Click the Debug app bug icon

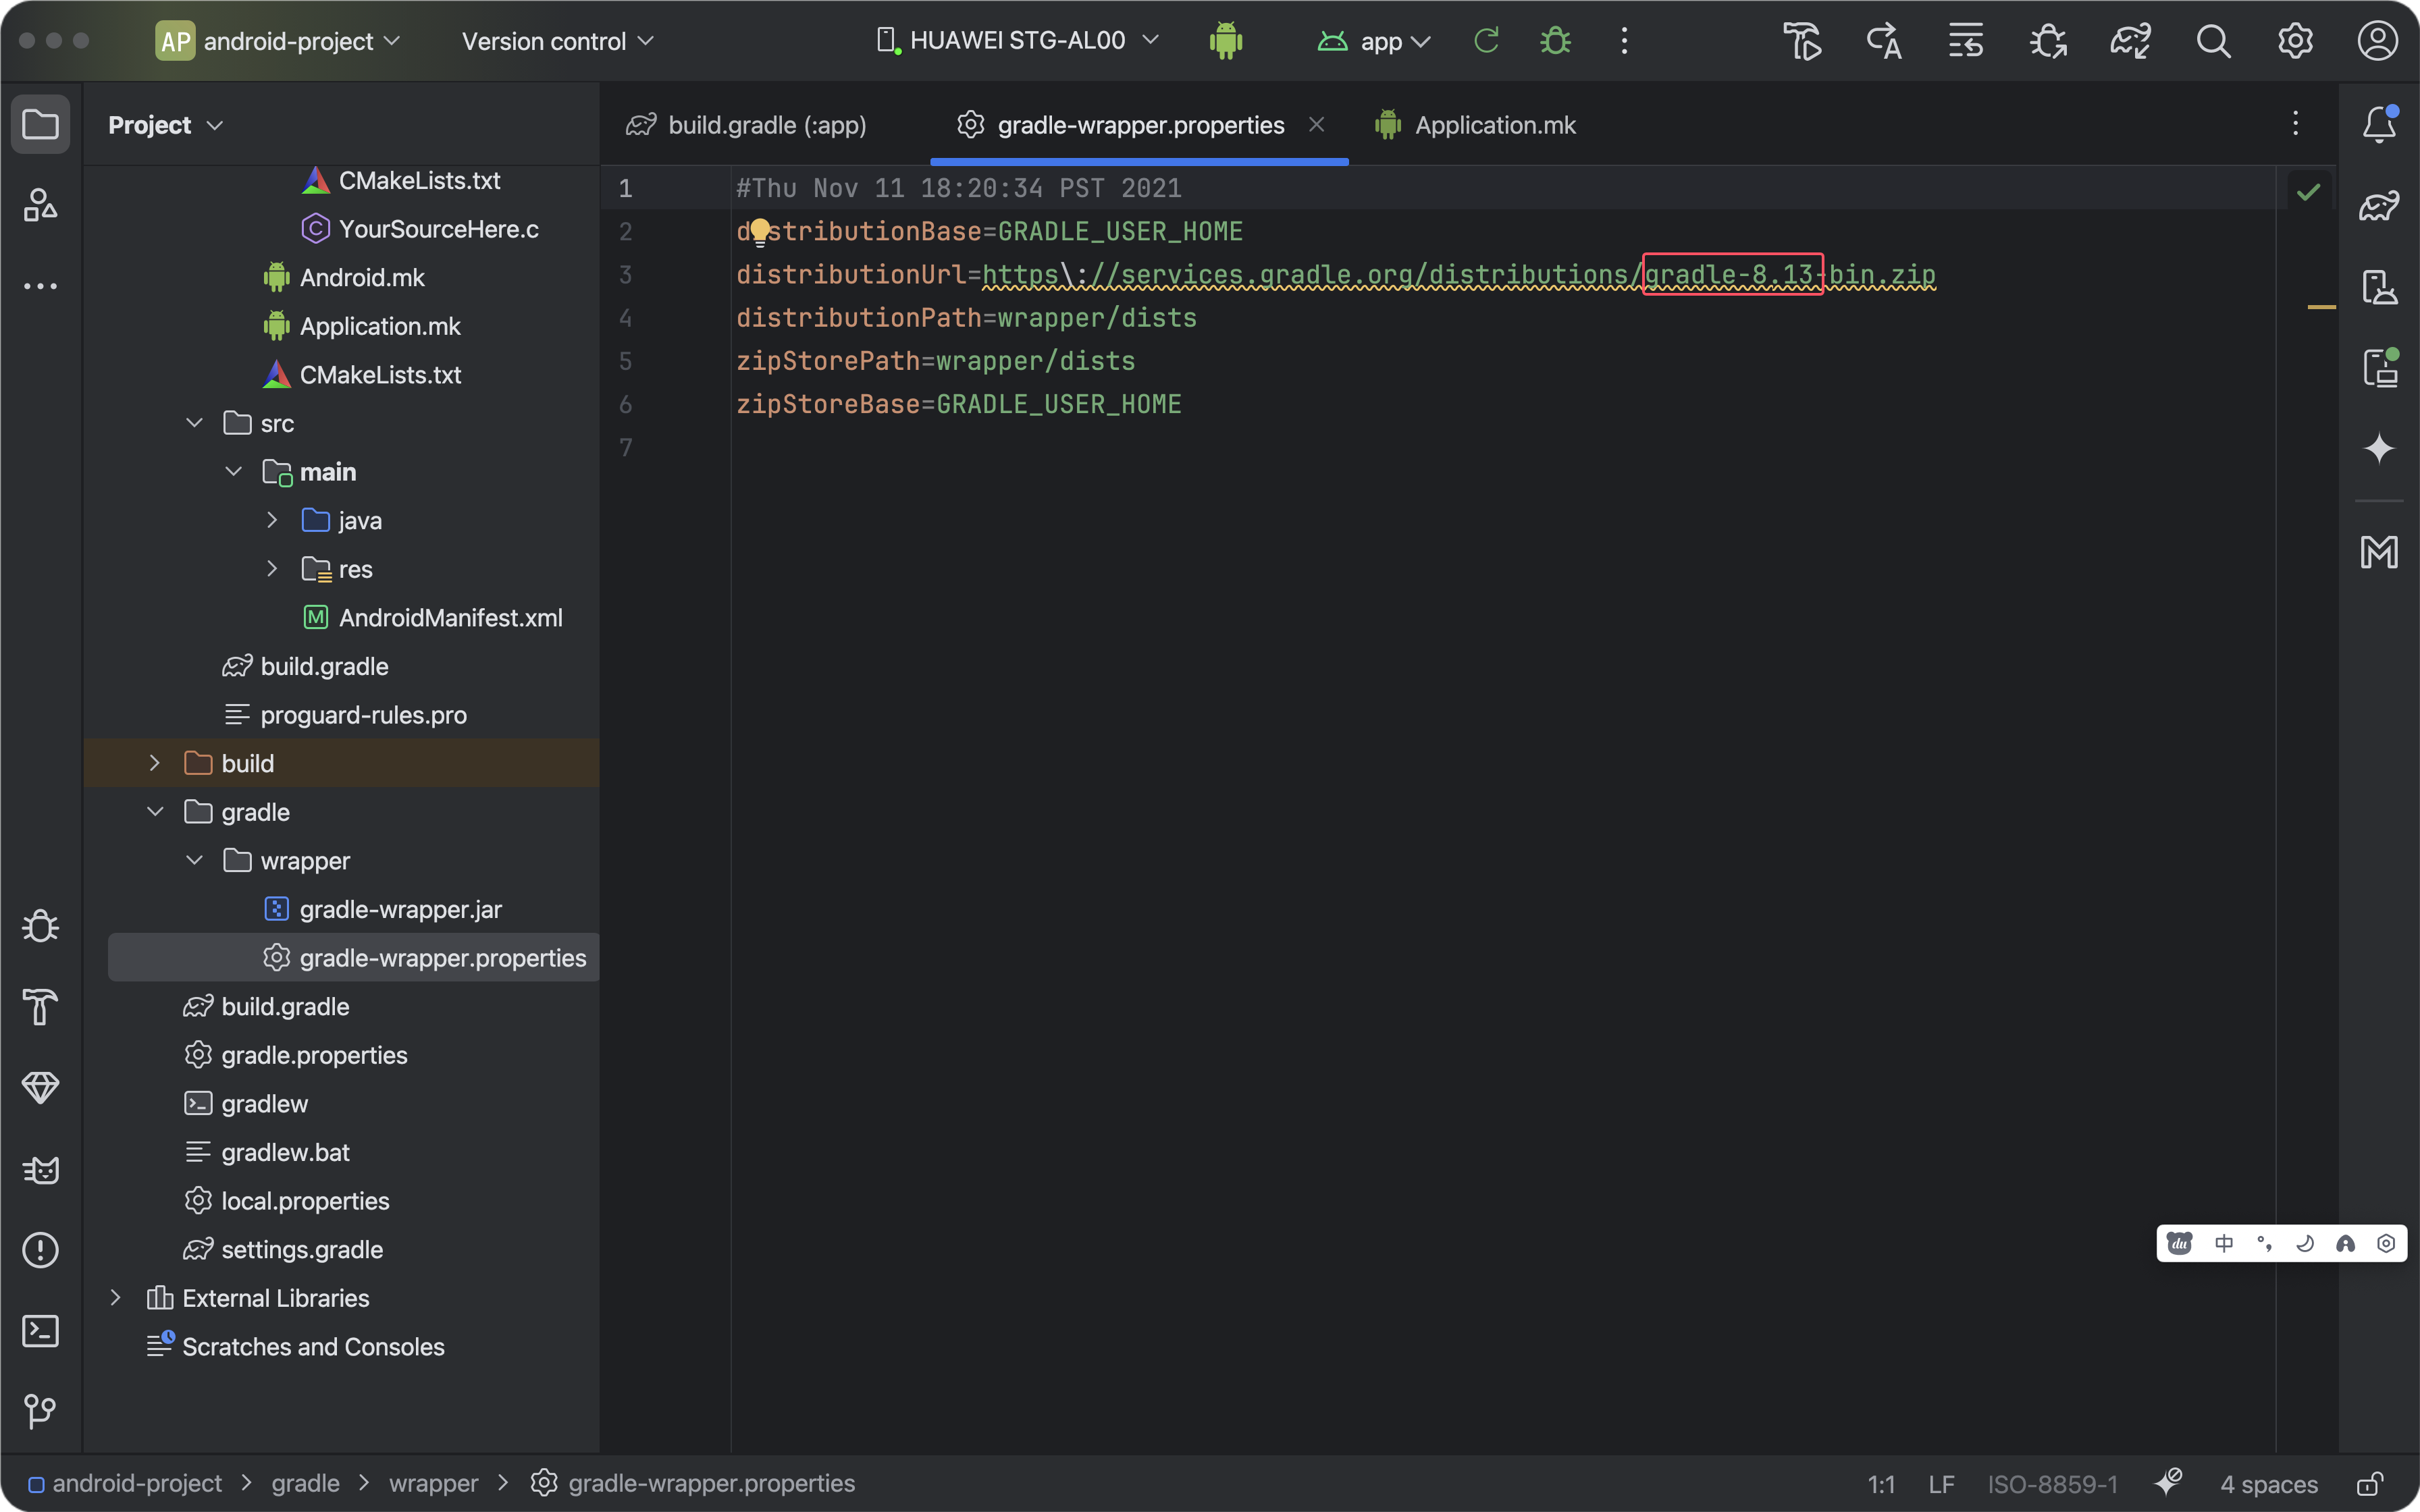pyautogui.click(x=1555, y=41)
